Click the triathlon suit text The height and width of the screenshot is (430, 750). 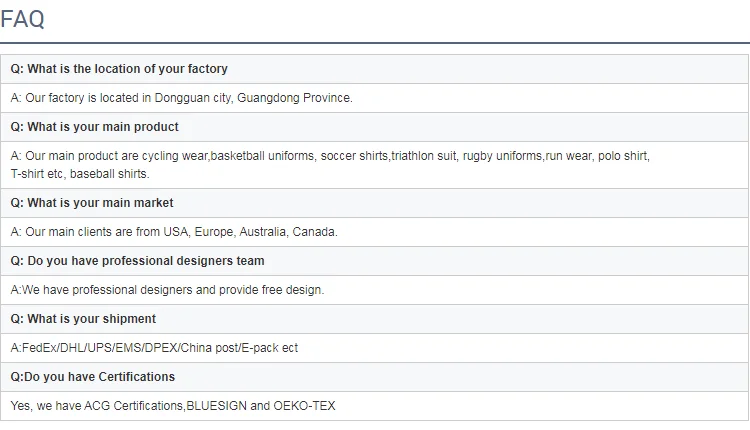pyautogui.click(x=424, y=156)
